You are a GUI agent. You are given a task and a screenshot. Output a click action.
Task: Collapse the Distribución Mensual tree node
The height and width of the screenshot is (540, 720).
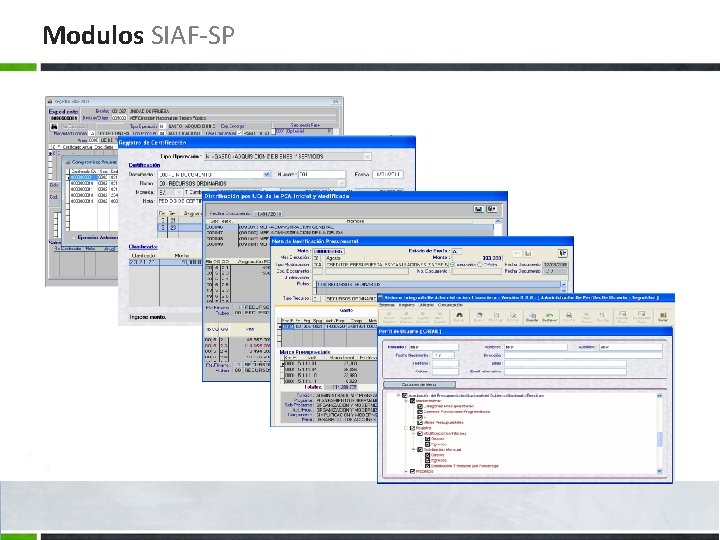tap(413, 450)
